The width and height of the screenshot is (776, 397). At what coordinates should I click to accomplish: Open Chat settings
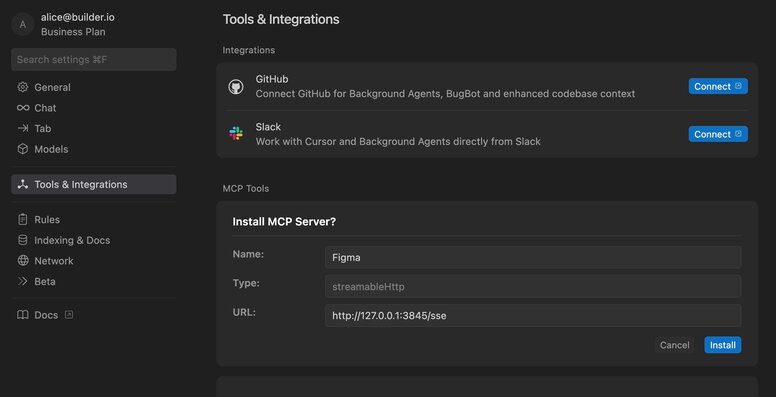pos(94,108)
